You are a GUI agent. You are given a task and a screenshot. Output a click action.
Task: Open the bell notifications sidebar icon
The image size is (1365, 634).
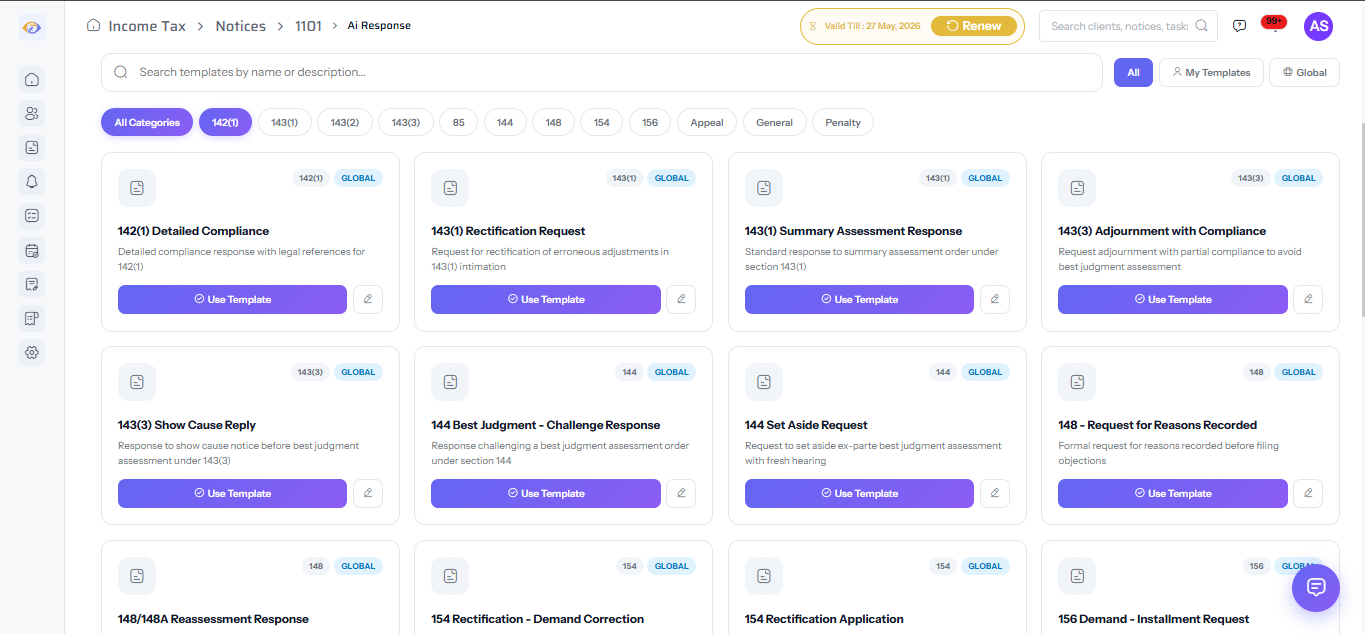click(x=32, y=181)
